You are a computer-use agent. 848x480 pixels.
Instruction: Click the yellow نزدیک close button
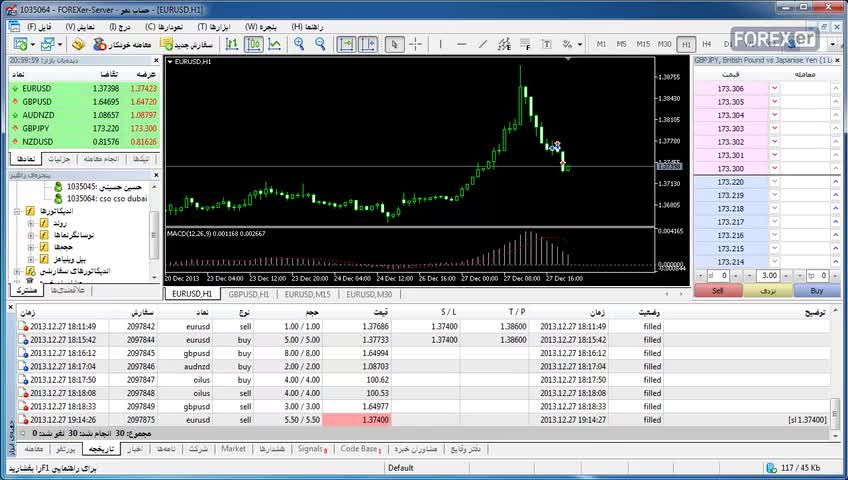(768, 291)
